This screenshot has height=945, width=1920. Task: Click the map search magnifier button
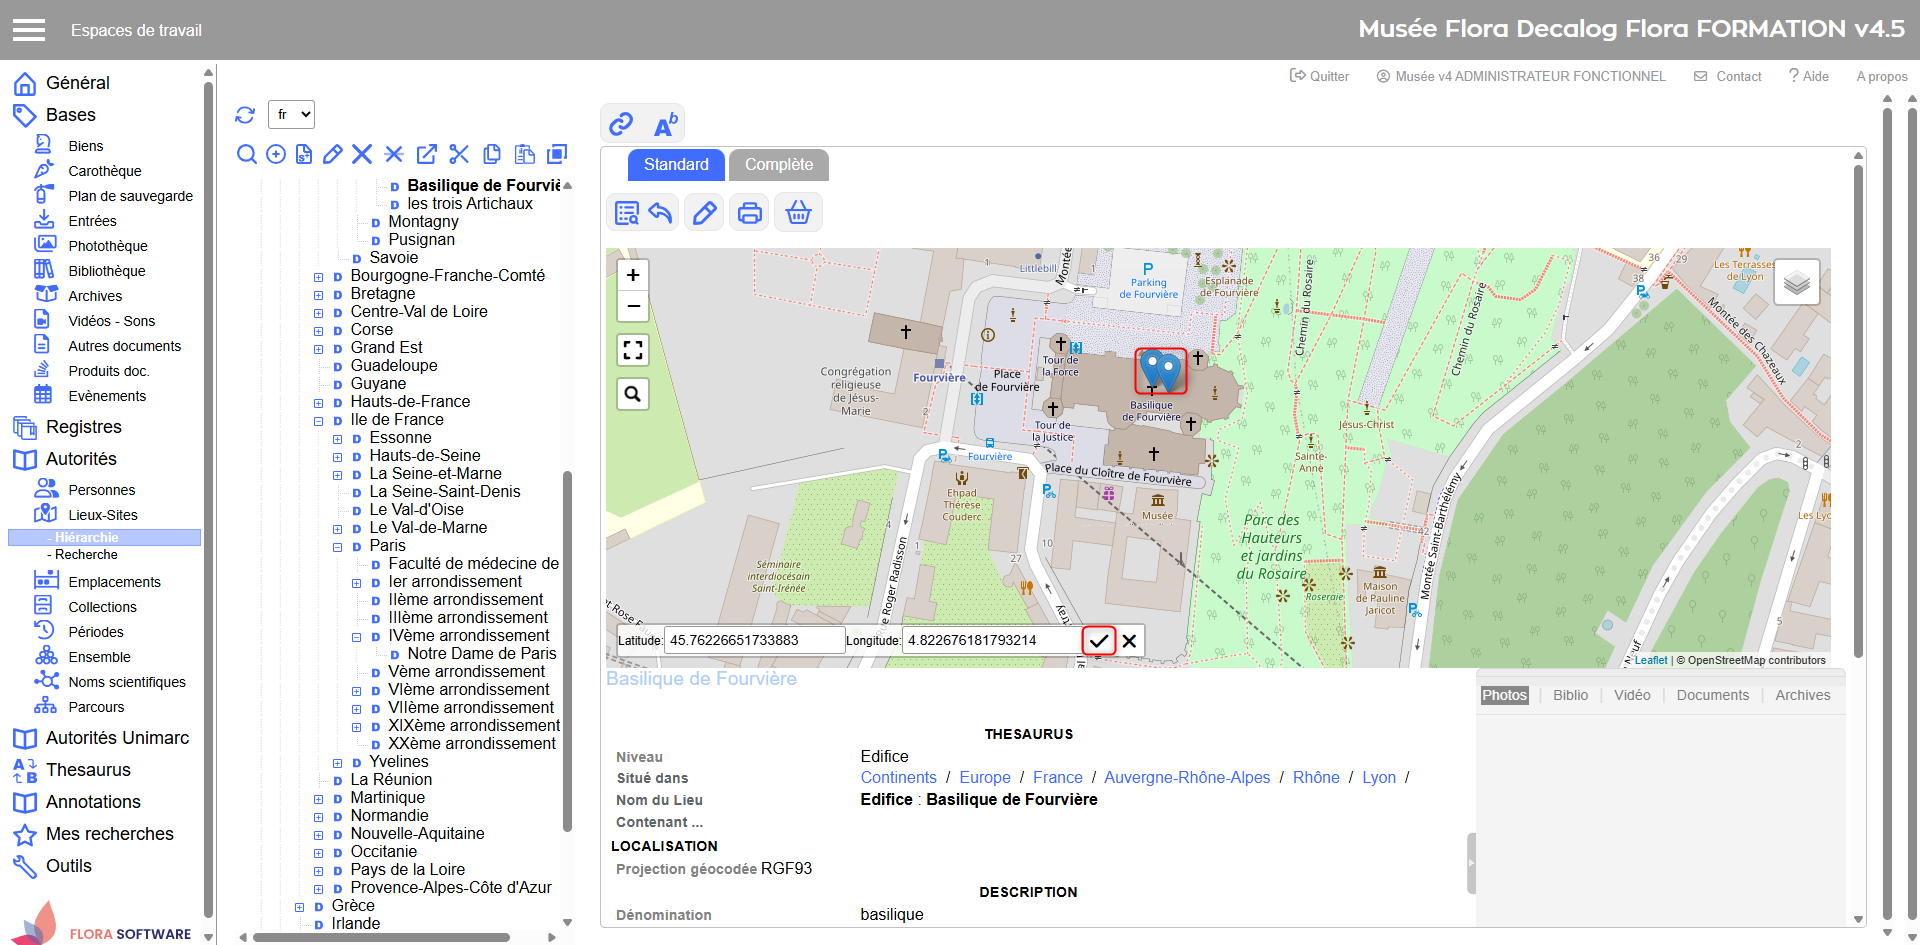[633, 394]
